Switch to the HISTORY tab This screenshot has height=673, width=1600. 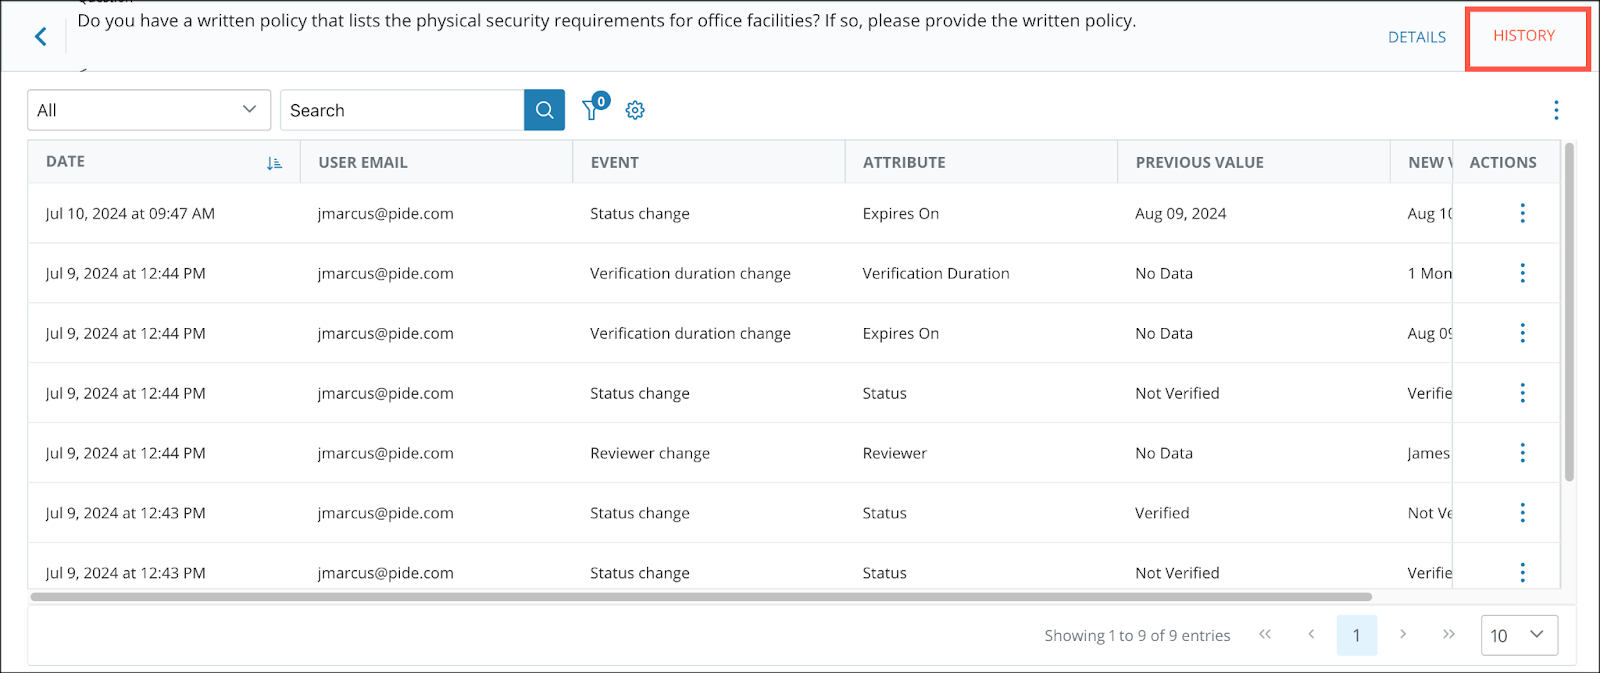tap(1524, 36)
